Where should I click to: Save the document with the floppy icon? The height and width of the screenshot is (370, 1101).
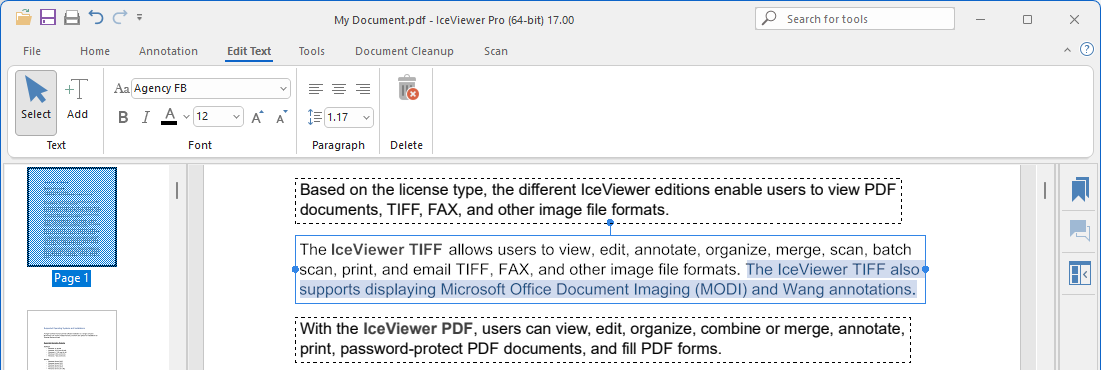(x=48, y=18)
